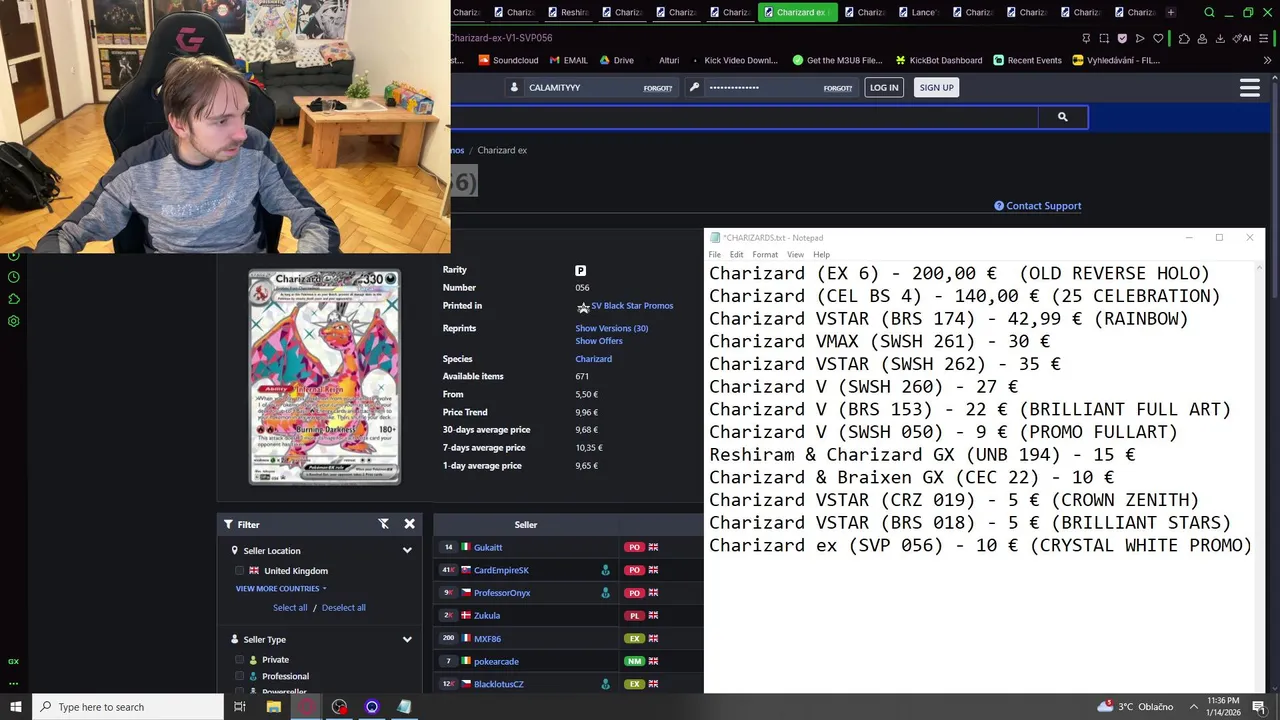Click the Deselect all countries link
The image size is (1280, 720).
click(344, 608)
